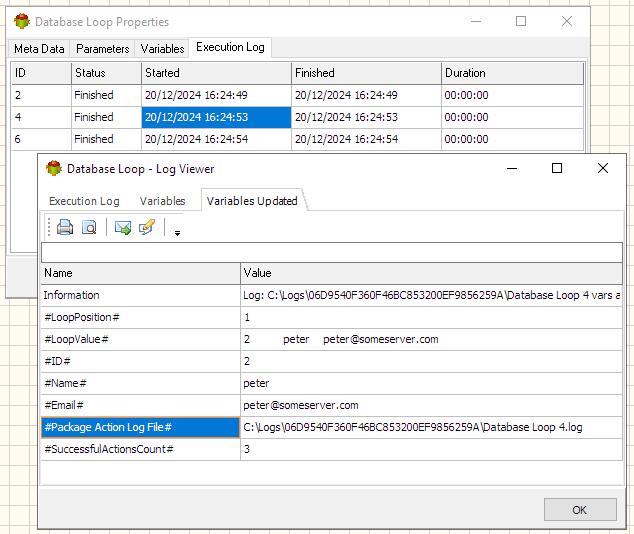Sort by Started column header
Image resolution: width=634 pixels, height=534 pixels.
click(216, 73)
